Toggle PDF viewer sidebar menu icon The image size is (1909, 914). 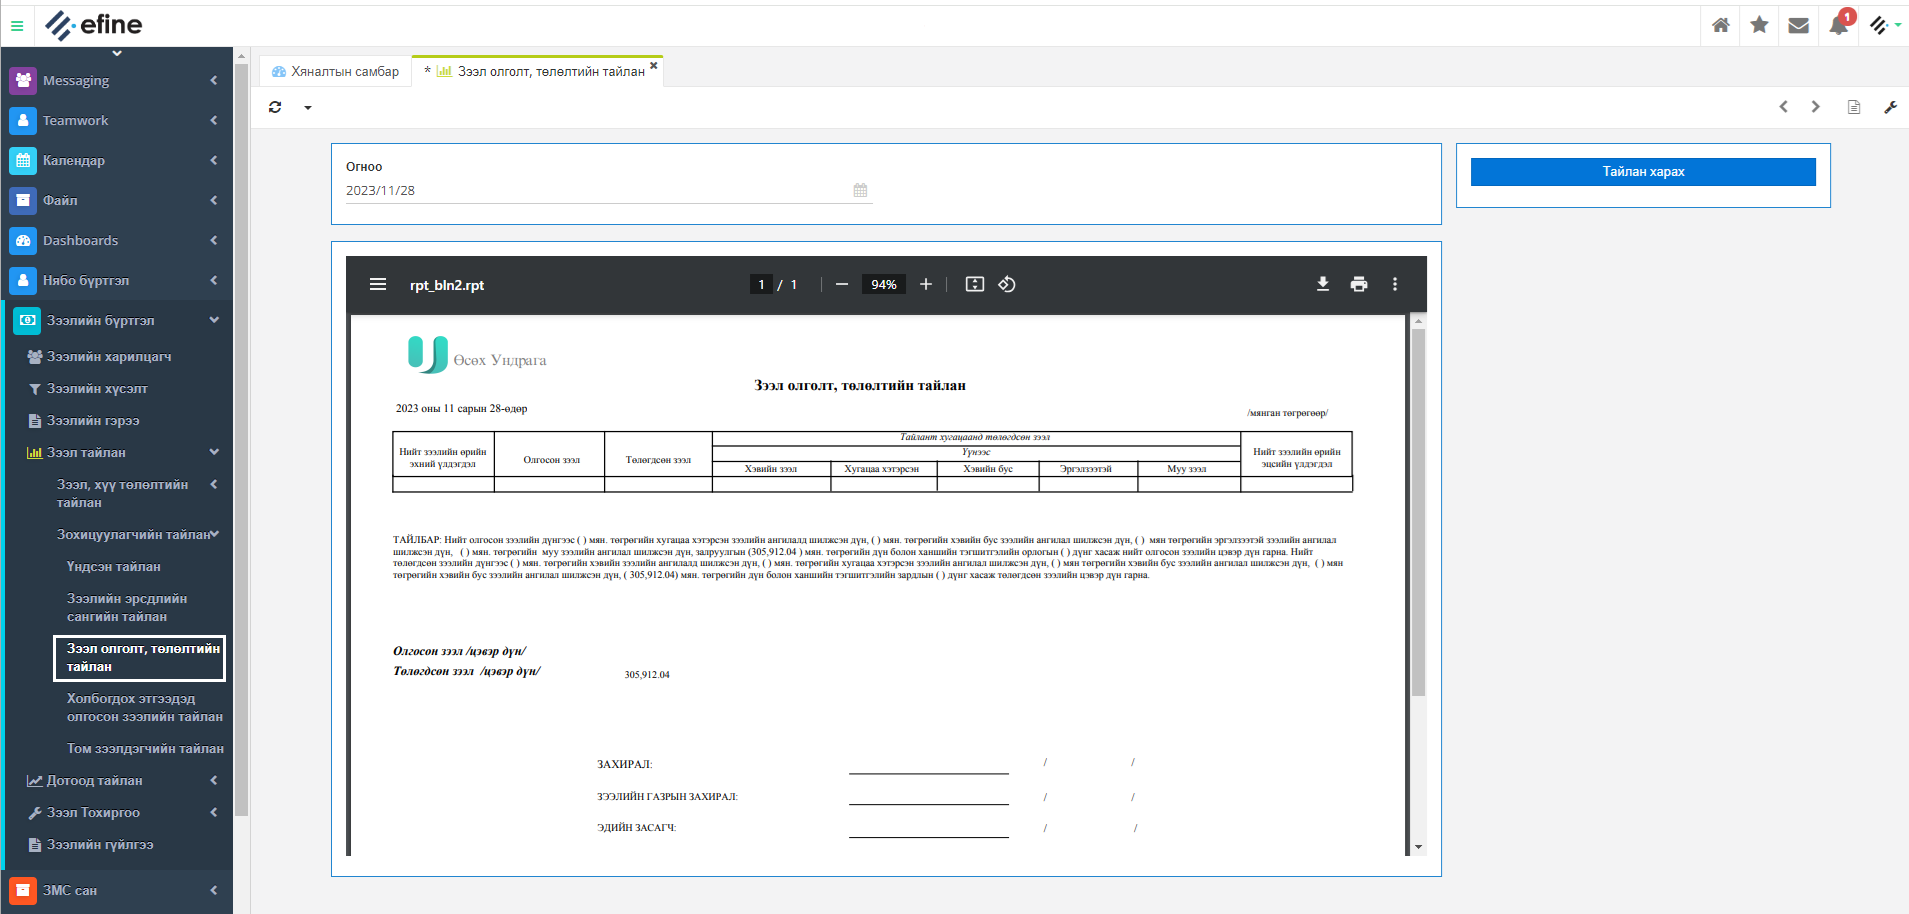[378, 284]
